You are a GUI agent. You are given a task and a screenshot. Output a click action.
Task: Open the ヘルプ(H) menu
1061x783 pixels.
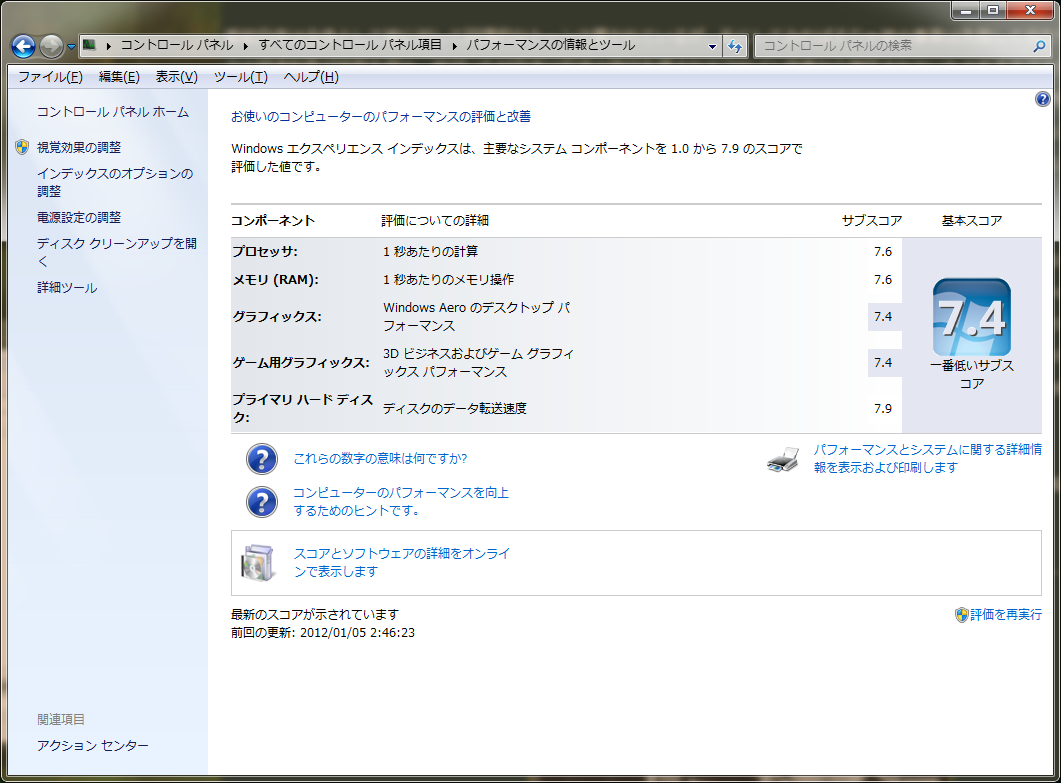[x=311, y=77]
